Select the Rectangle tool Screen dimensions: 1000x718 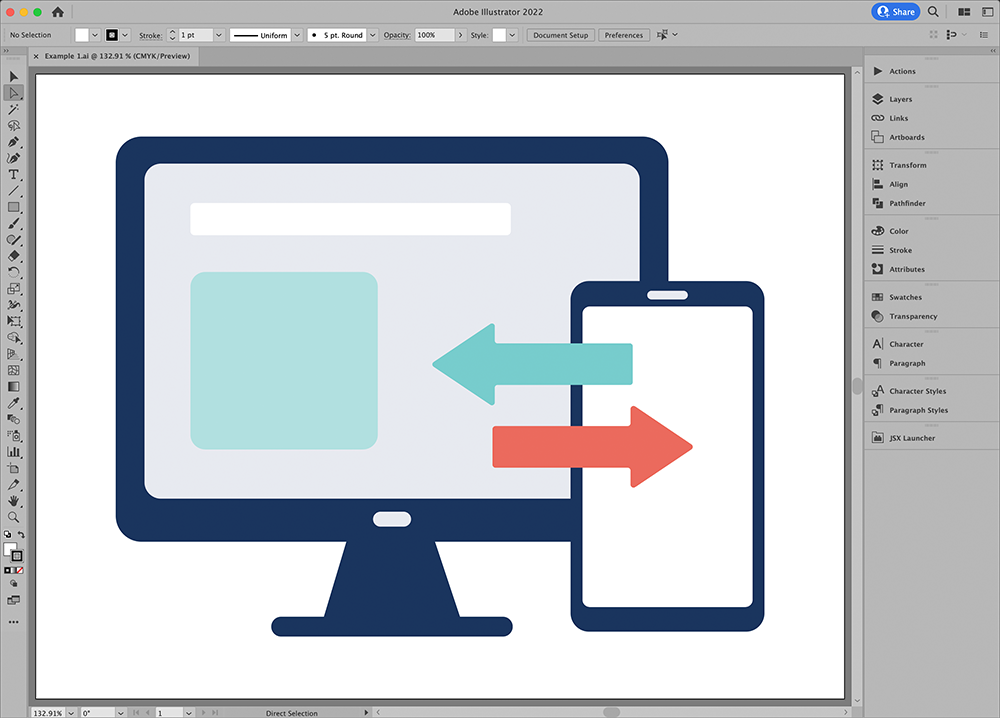point(13,207)
